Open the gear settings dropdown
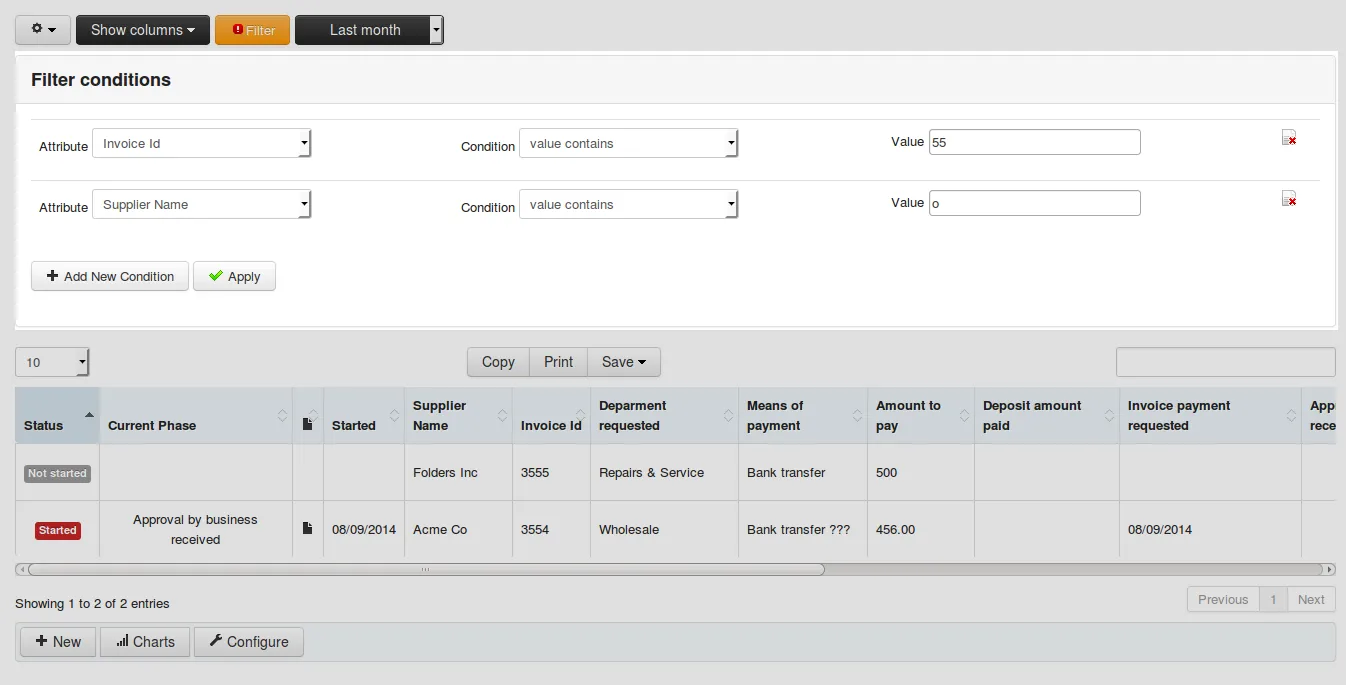Screen dimensions: 1346x685 [43, 30]
